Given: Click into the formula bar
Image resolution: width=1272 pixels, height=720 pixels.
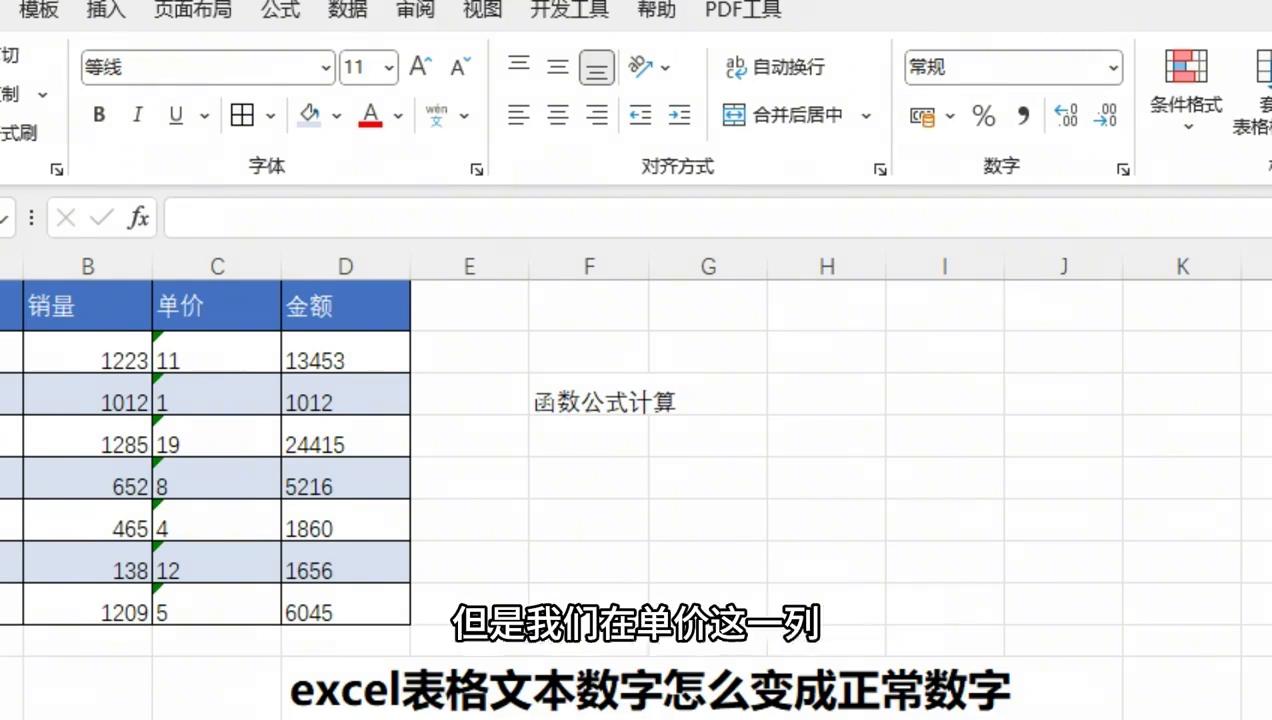Looking at the screenshot, I should pos(717,218).
